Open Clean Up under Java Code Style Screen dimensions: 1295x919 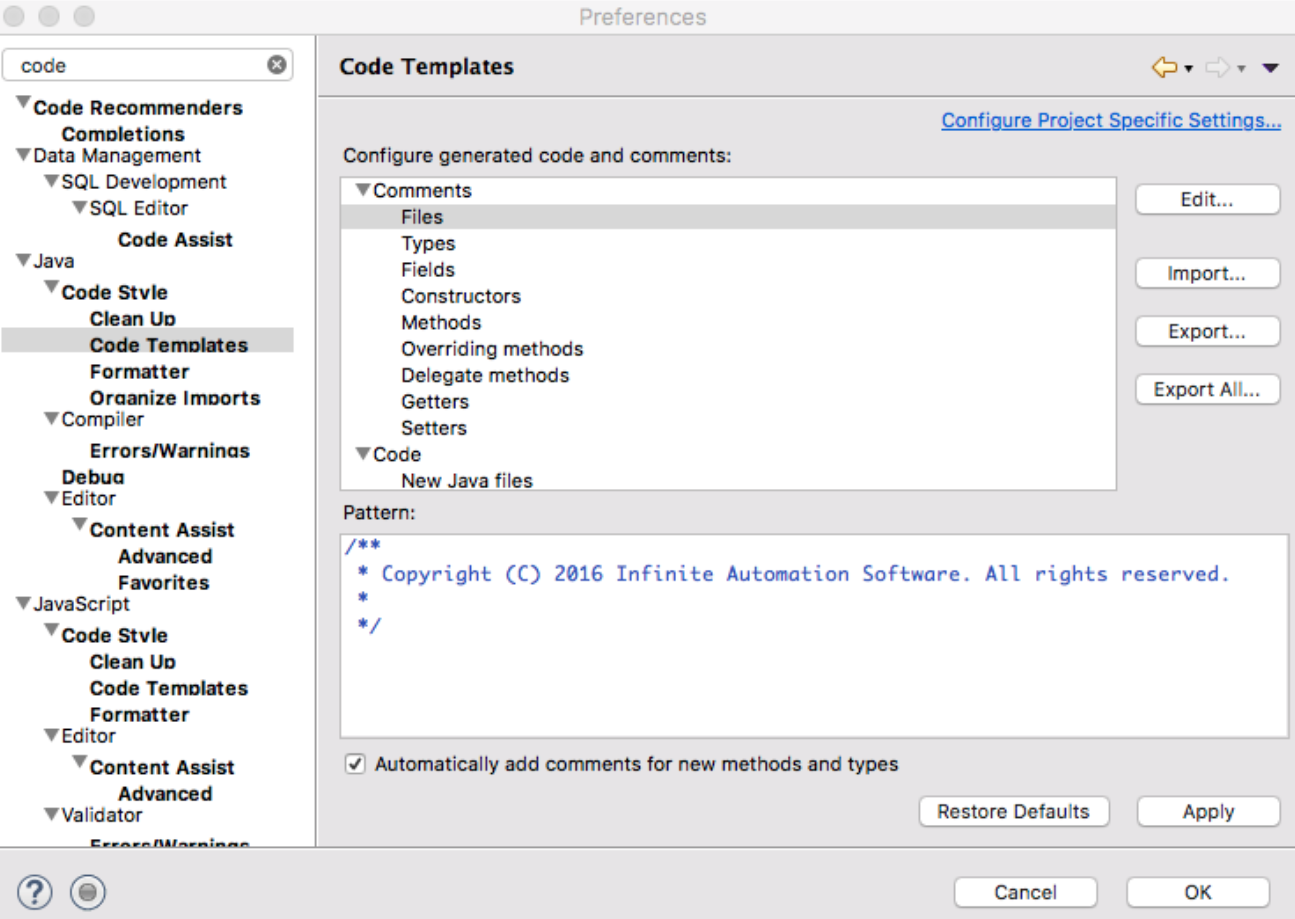133,319
